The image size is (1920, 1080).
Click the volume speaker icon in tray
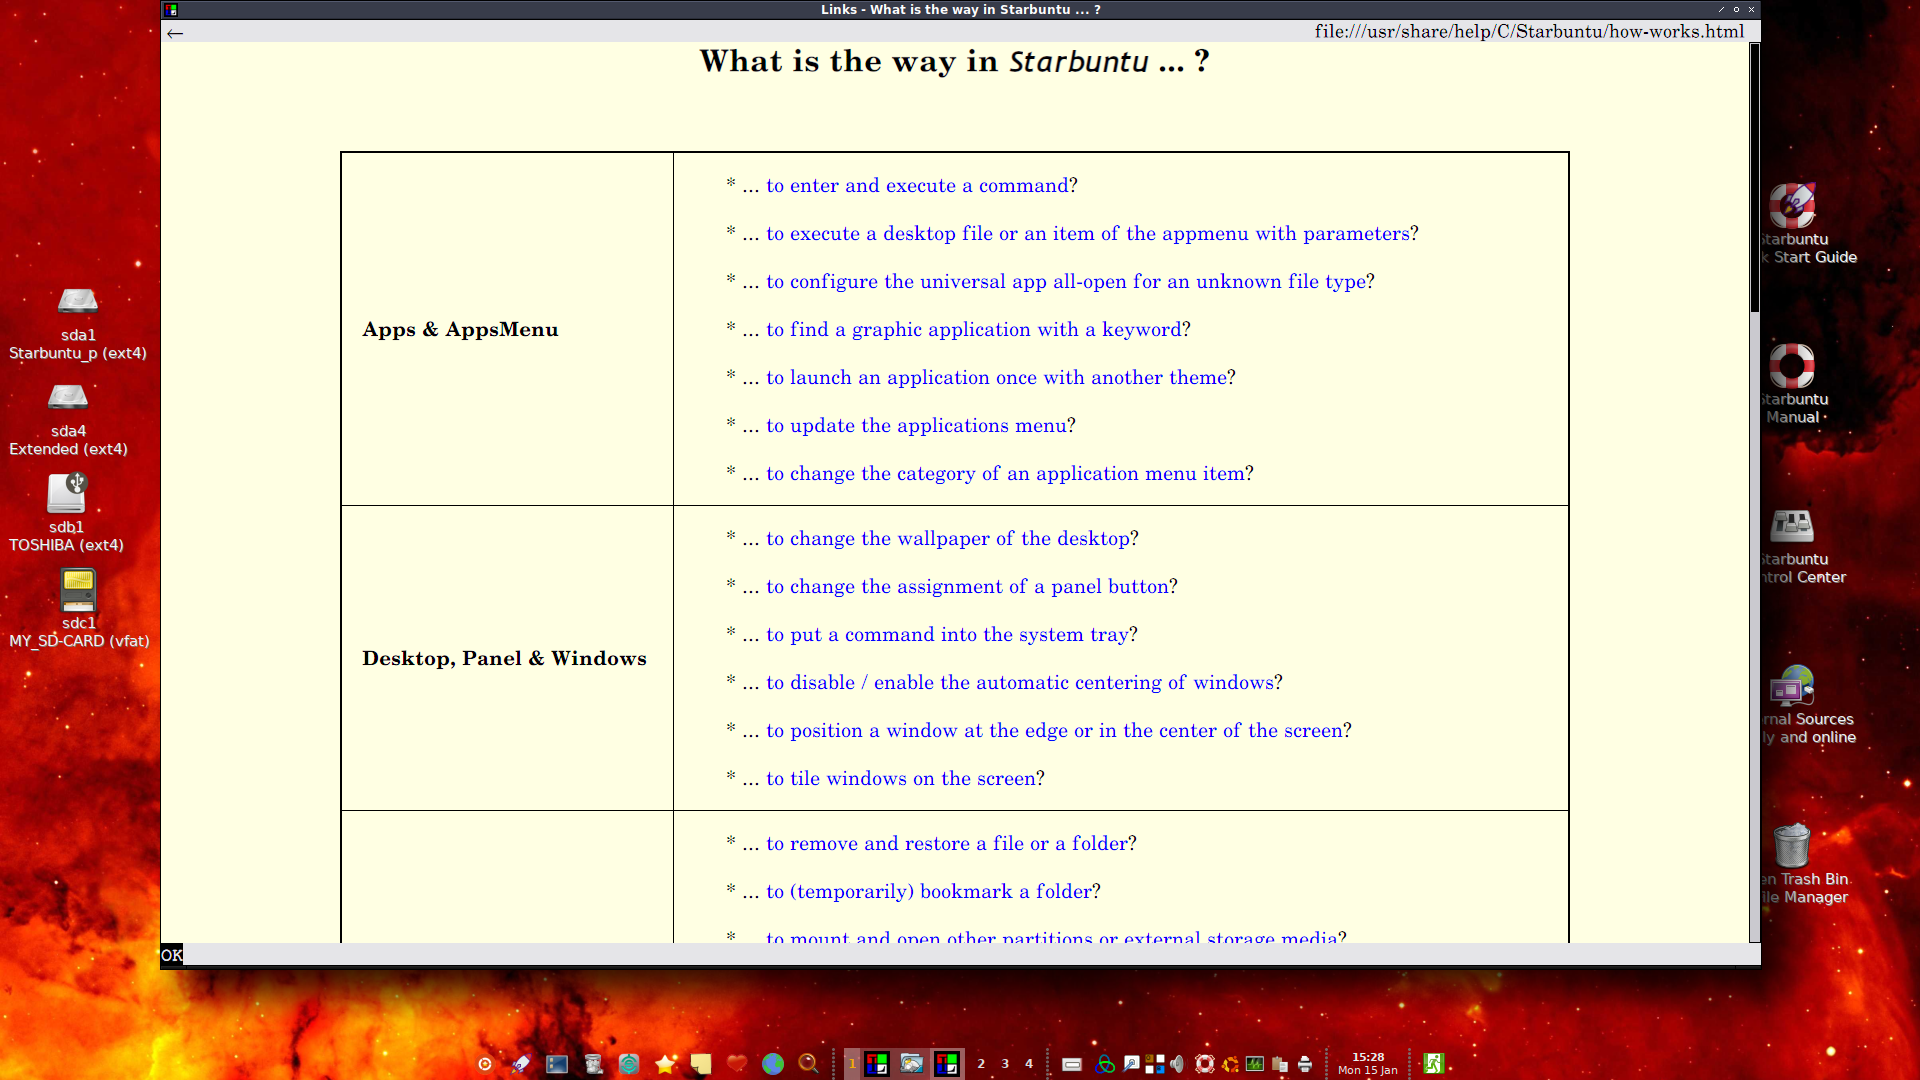[1177, 1064]
